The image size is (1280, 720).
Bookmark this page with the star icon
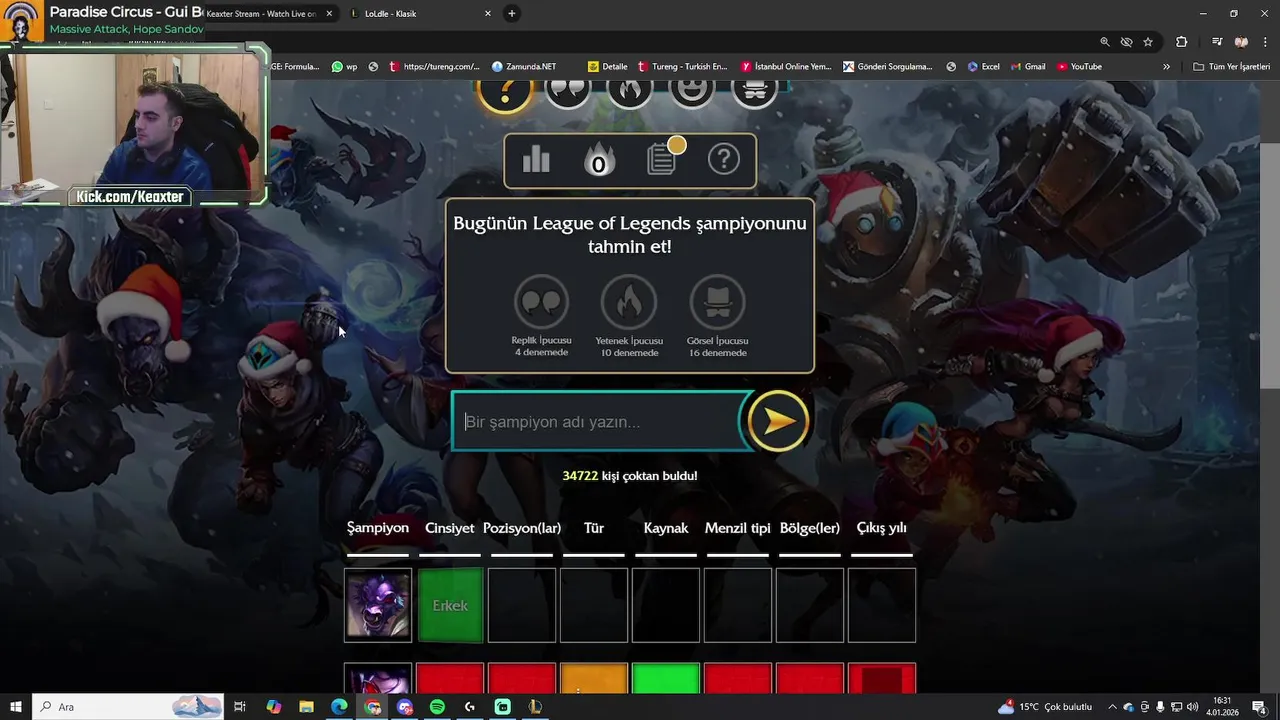[1148, 42]
